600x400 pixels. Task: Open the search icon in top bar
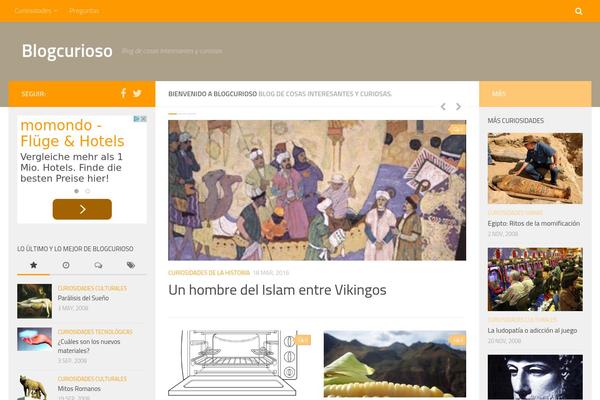click(579, 11)
